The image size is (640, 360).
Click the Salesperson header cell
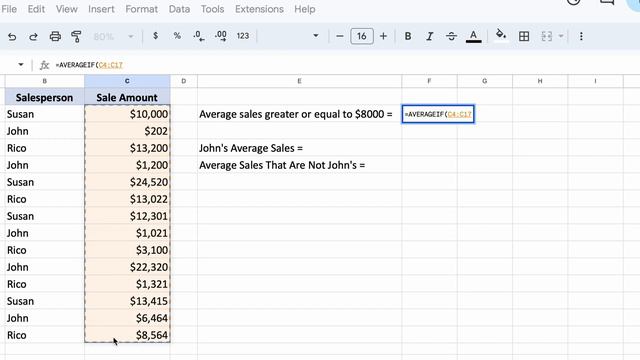44,97
